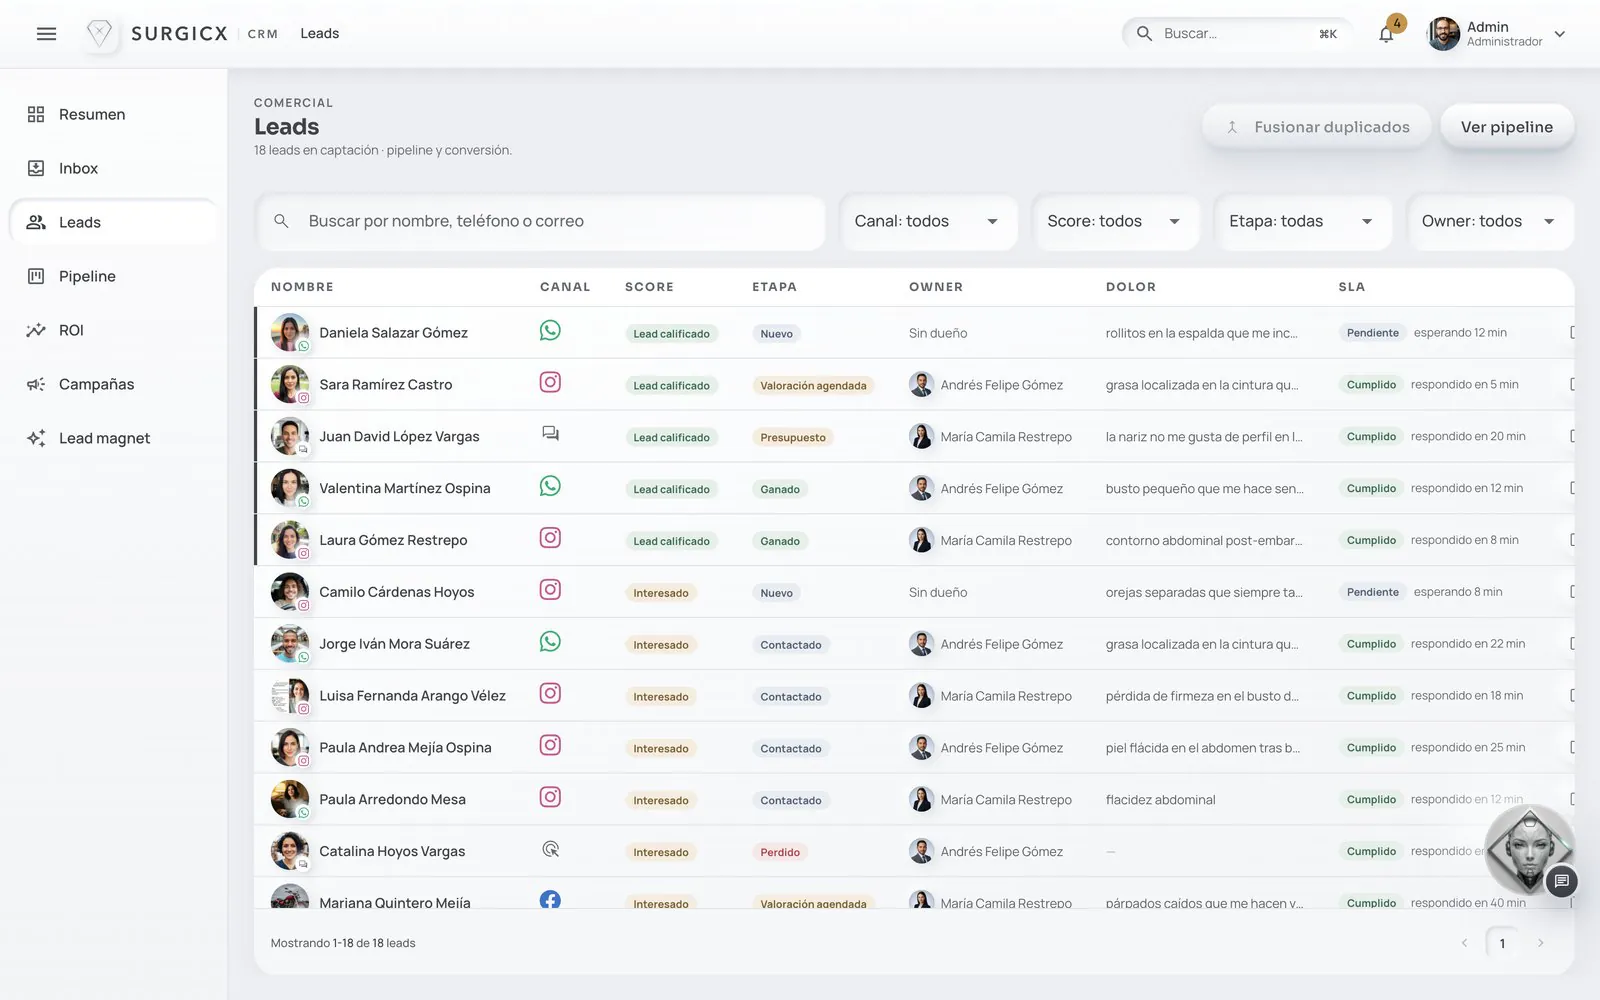Expand the Admin account menu chevron

coord(1560,34)
